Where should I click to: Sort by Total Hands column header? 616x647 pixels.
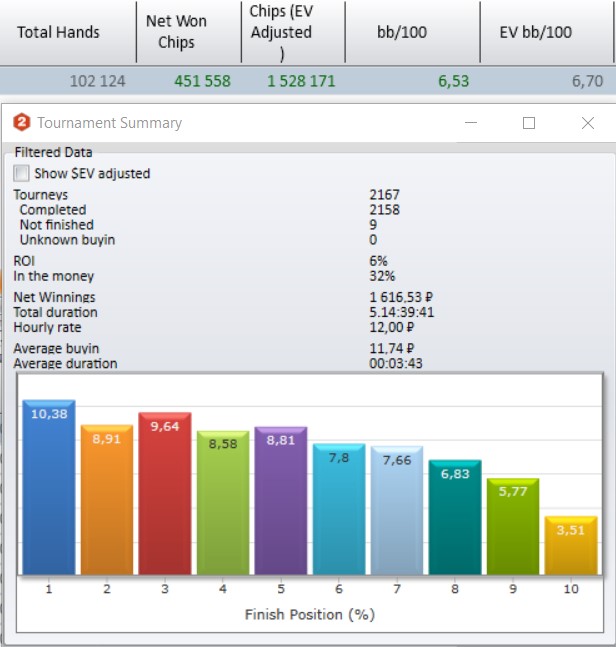tap(68, 32)
